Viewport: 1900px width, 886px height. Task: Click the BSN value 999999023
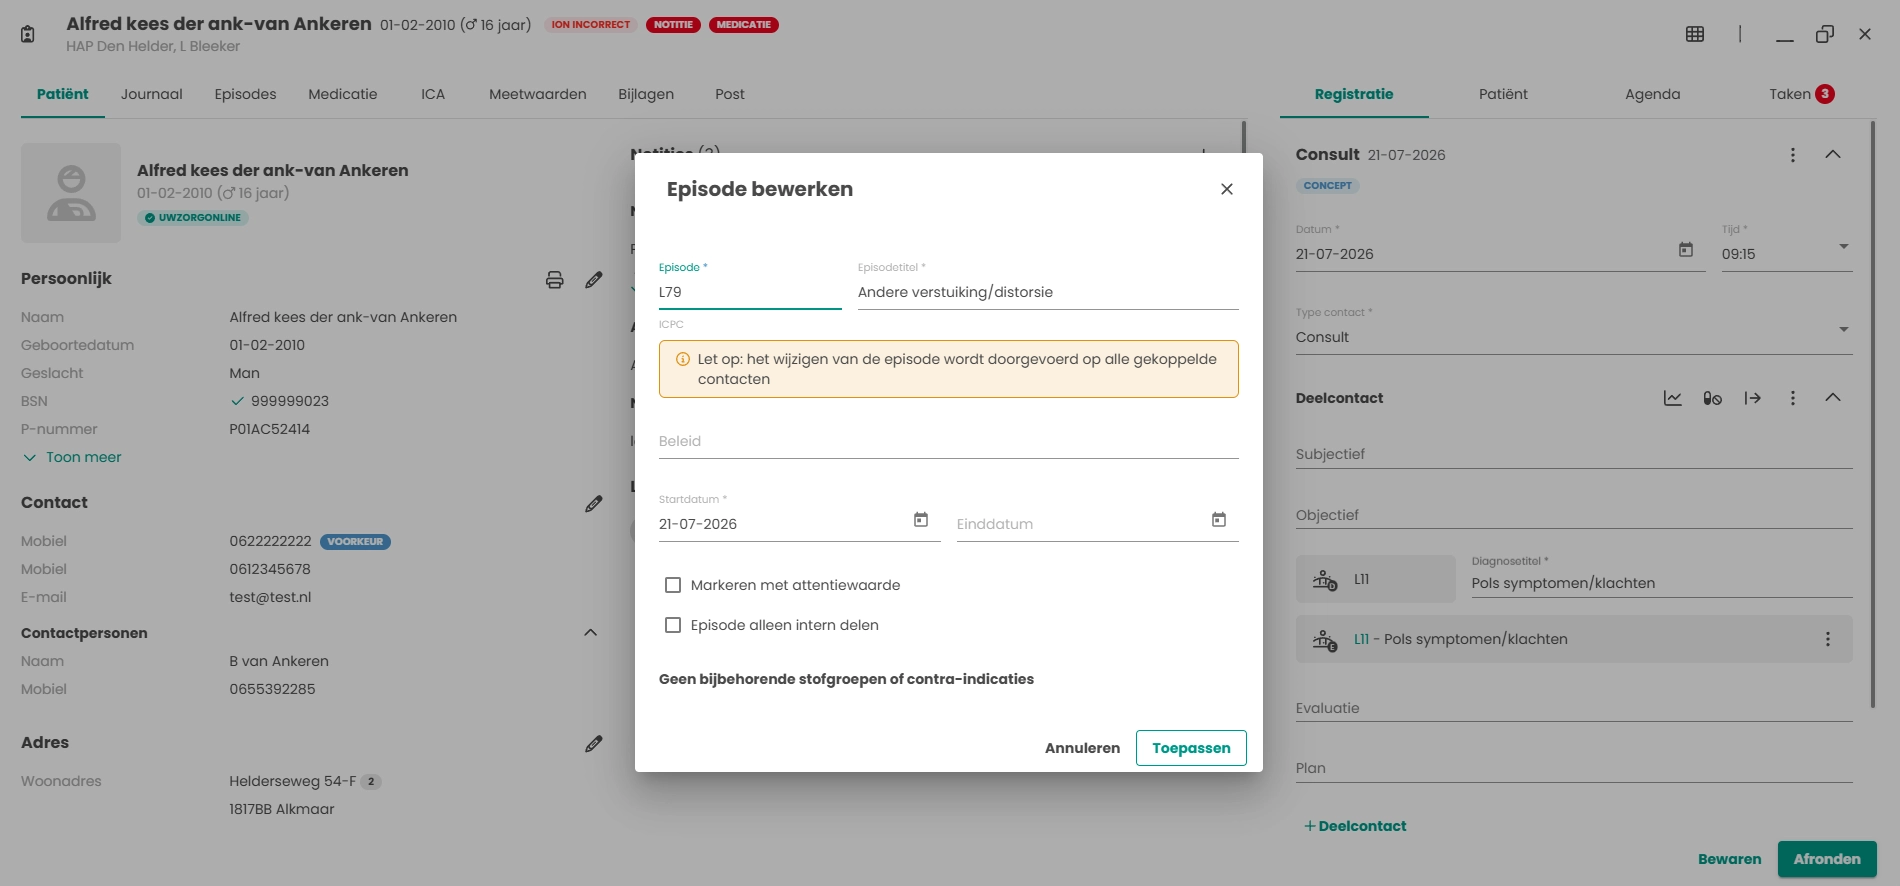pos(290,401)
